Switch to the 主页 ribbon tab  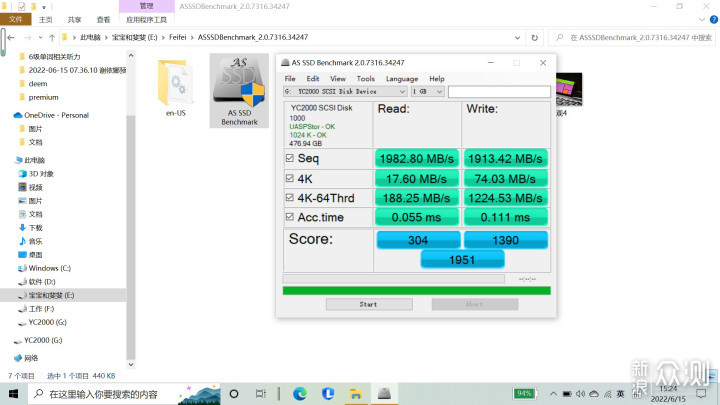pyautogui.click(x=45, y=20)
